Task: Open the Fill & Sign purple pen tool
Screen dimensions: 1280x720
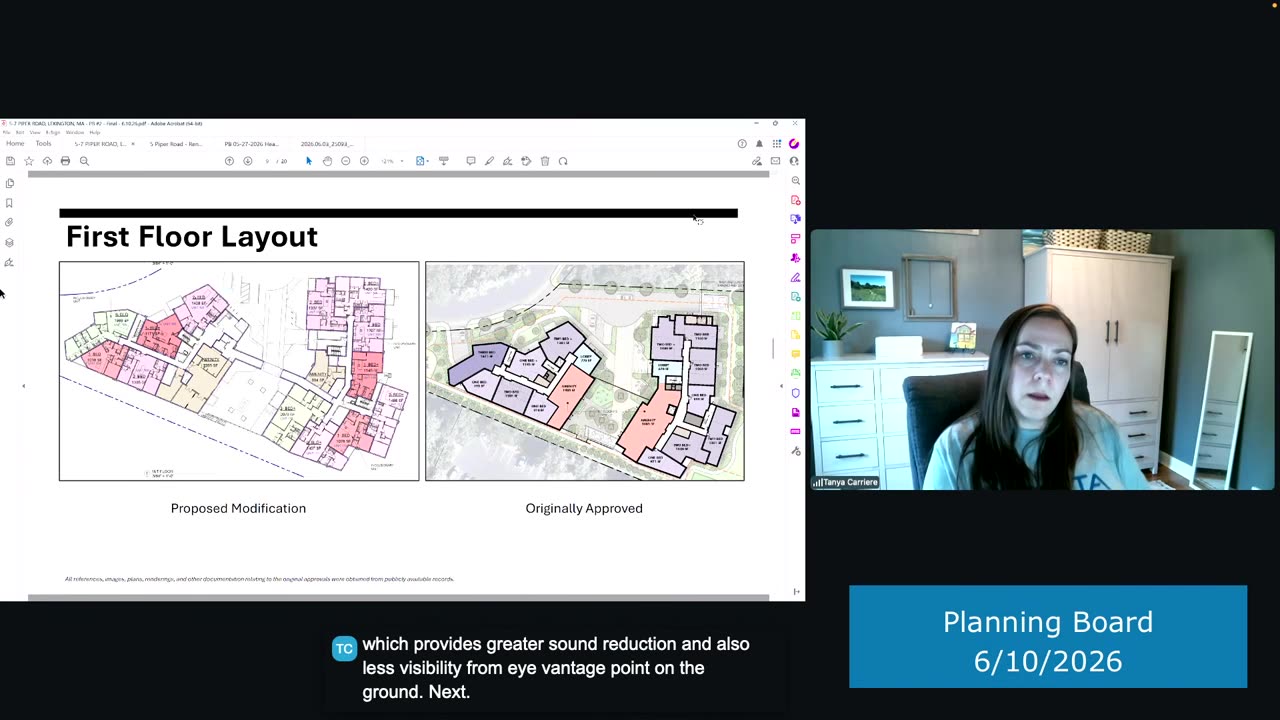Action: pyautogui.click(x=796, y=278)
